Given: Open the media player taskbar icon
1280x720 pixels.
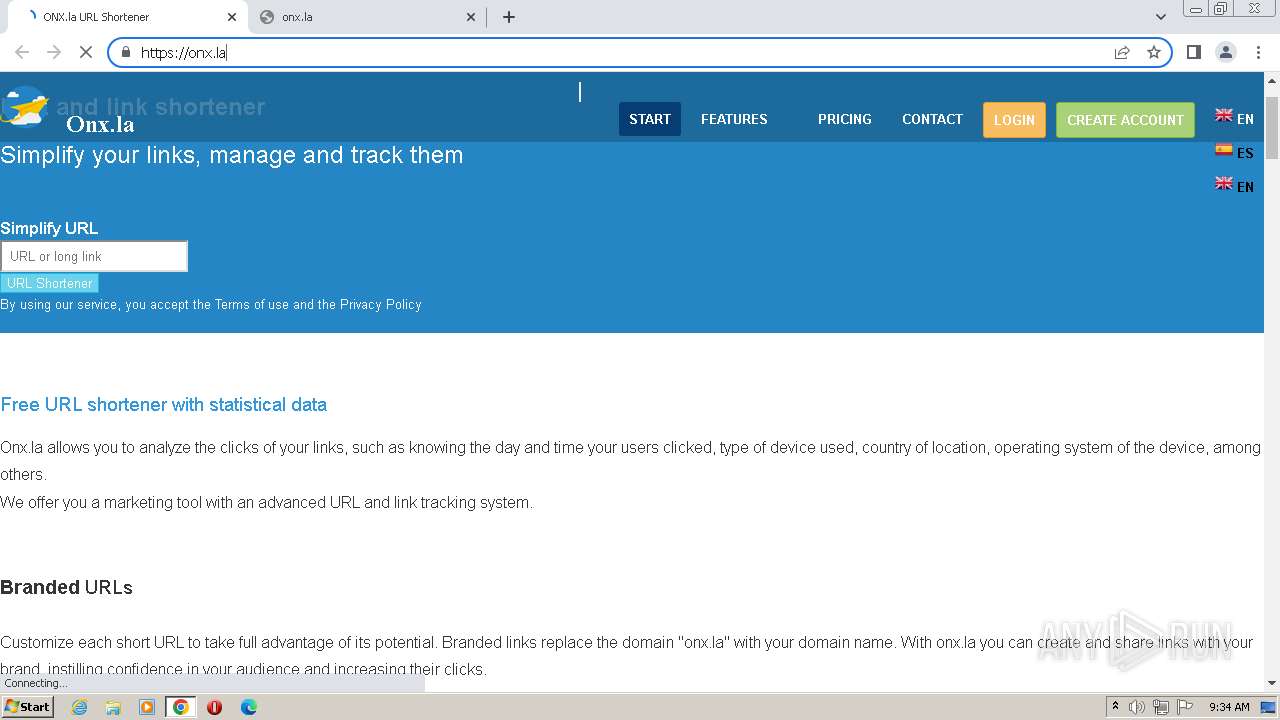Looking at the screenshot, I should coord(147,707).
